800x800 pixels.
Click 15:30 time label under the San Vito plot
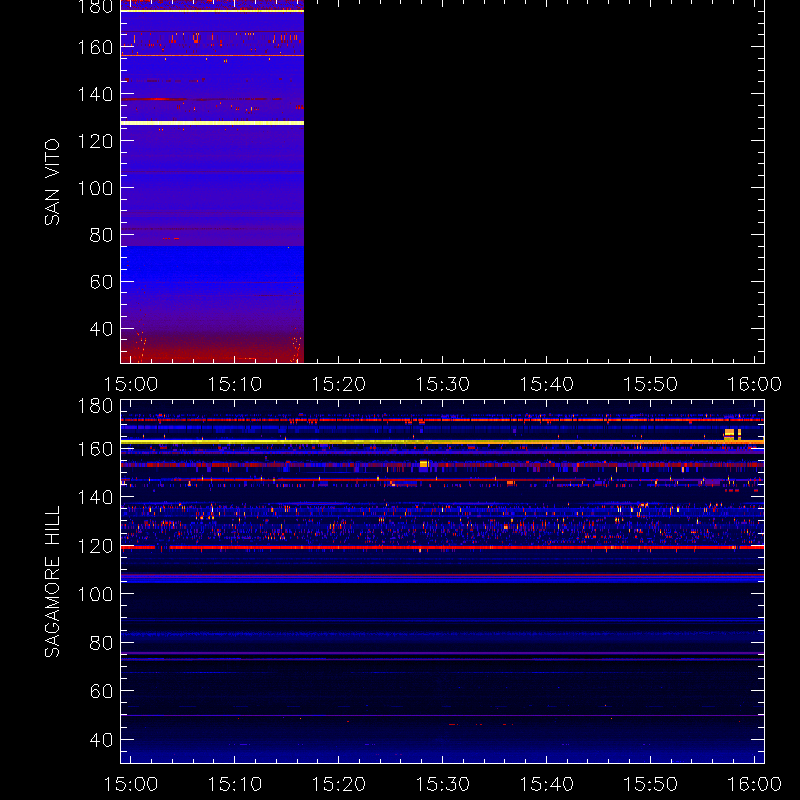442,384
